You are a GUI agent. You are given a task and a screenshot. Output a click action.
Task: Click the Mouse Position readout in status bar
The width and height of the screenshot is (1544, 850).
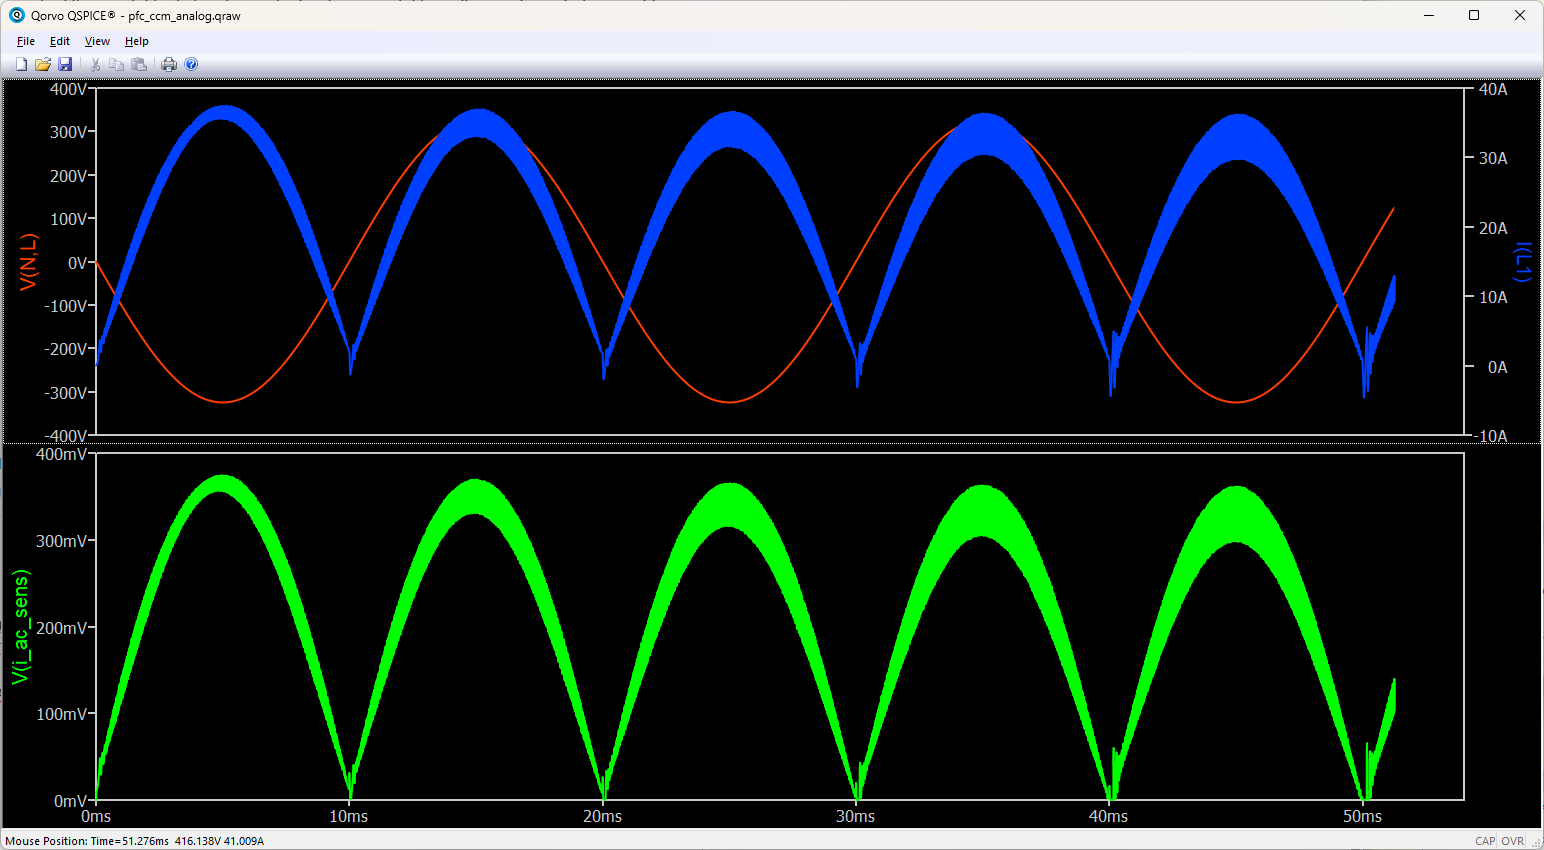point(135,841)
